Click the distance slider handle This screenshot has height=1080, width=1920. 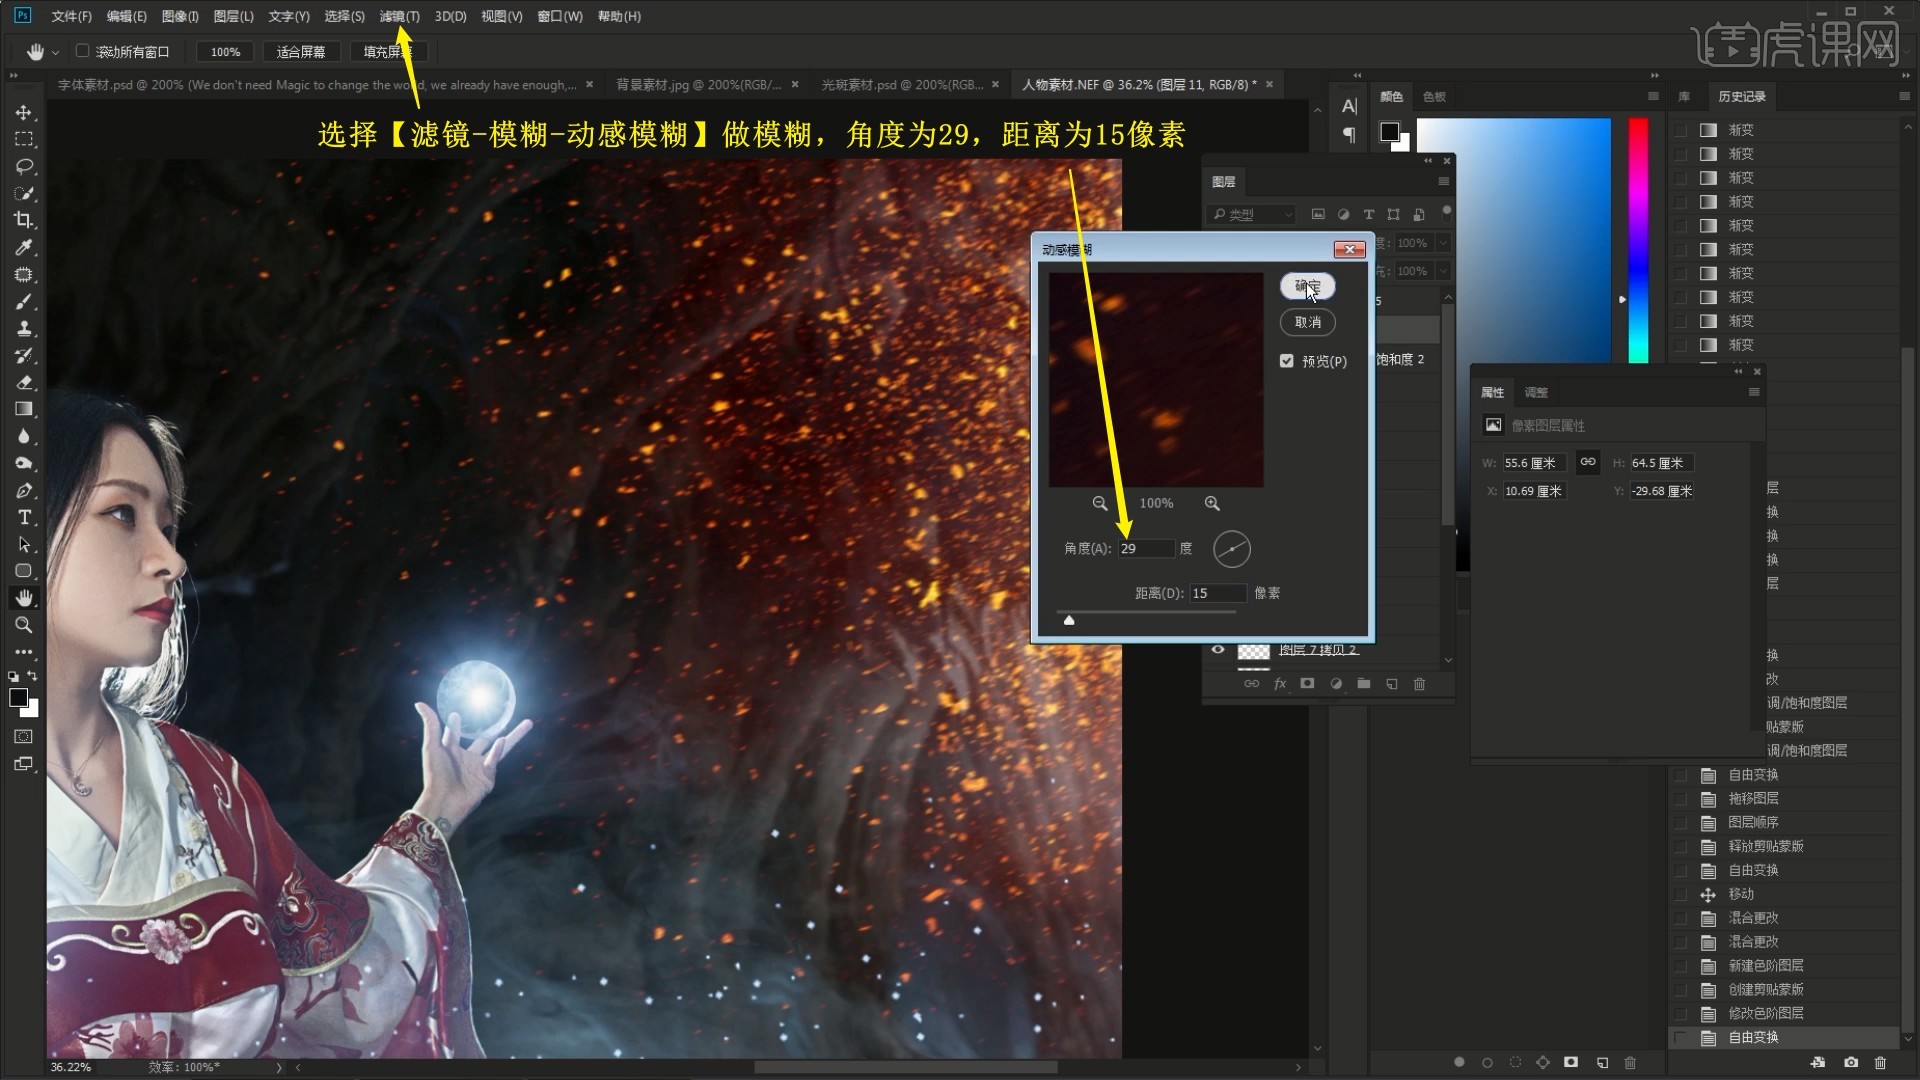[x=1069, y=620]
